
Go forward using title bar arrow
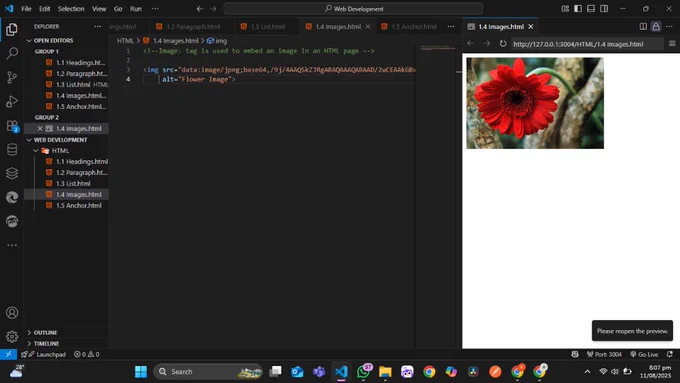[213, 9]
